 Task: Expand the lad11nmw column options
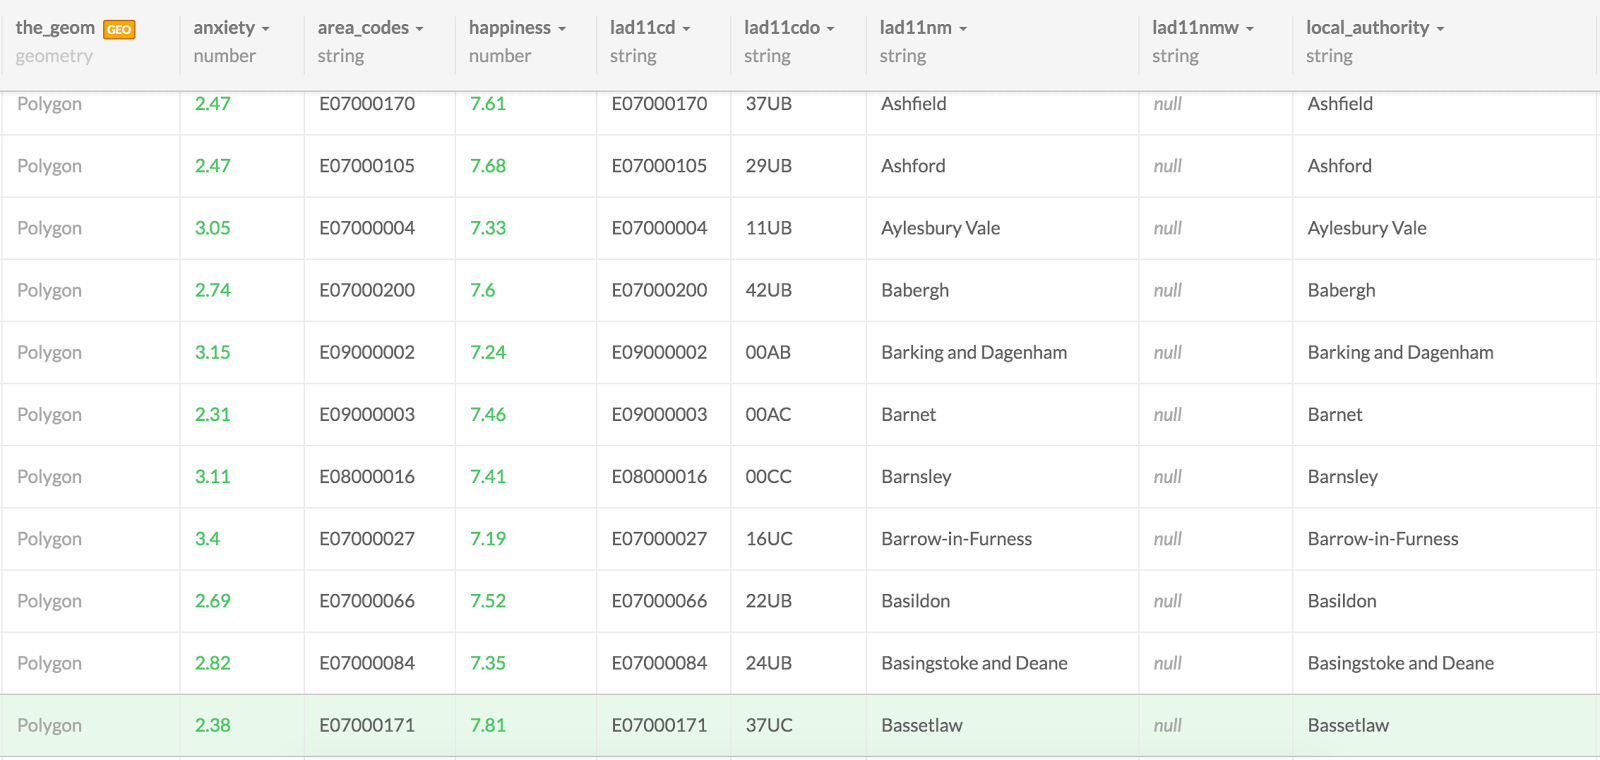pos(1250,29)
